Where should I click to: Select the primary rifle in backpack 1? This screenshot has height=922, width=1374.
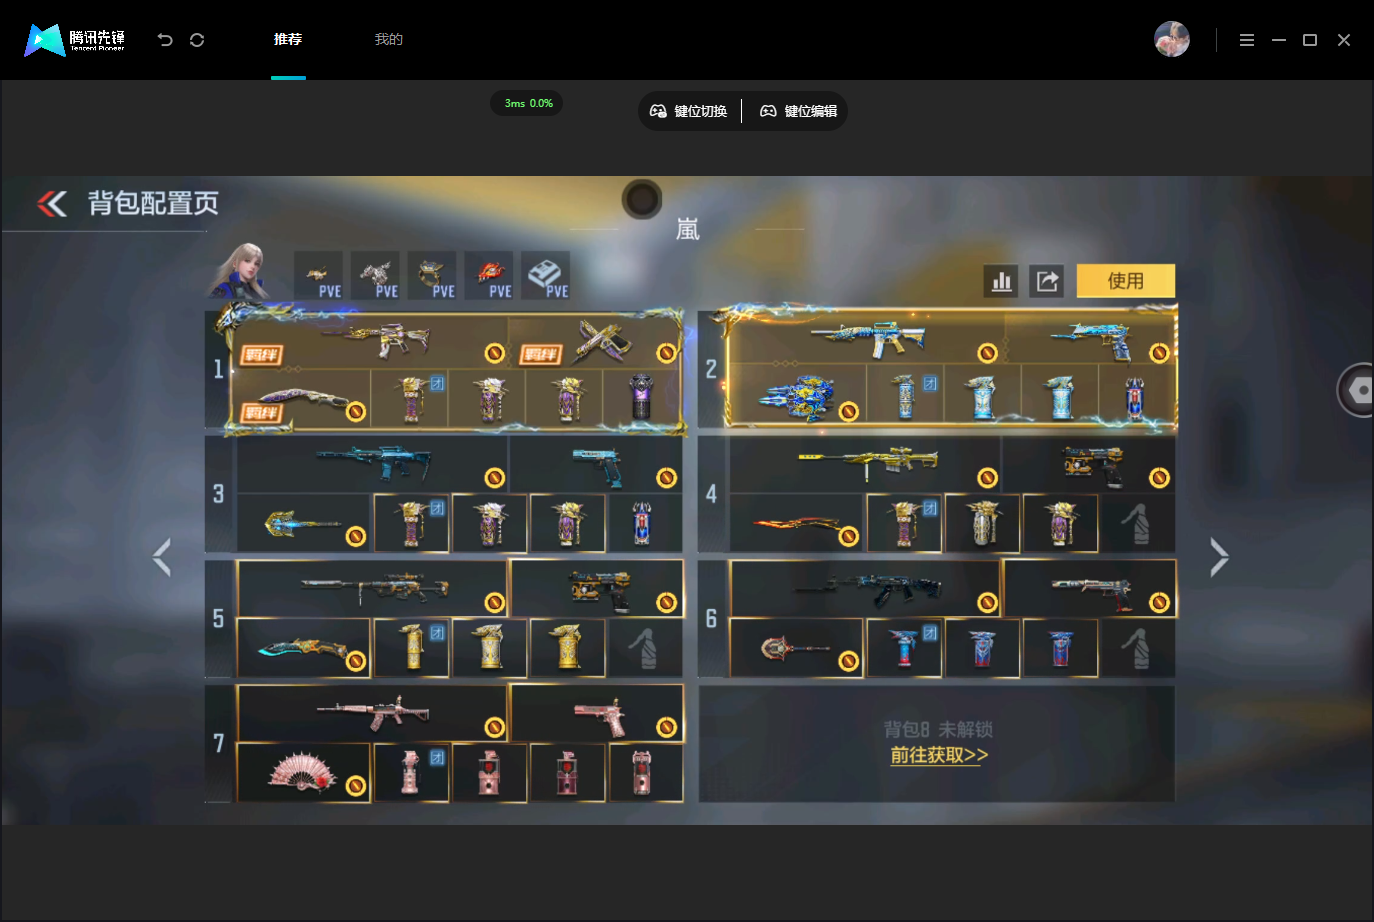[x=371, y=340]
